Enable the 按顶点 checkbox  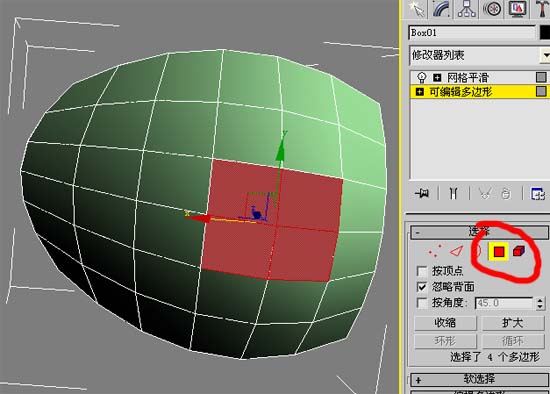(x=422, y=271)
